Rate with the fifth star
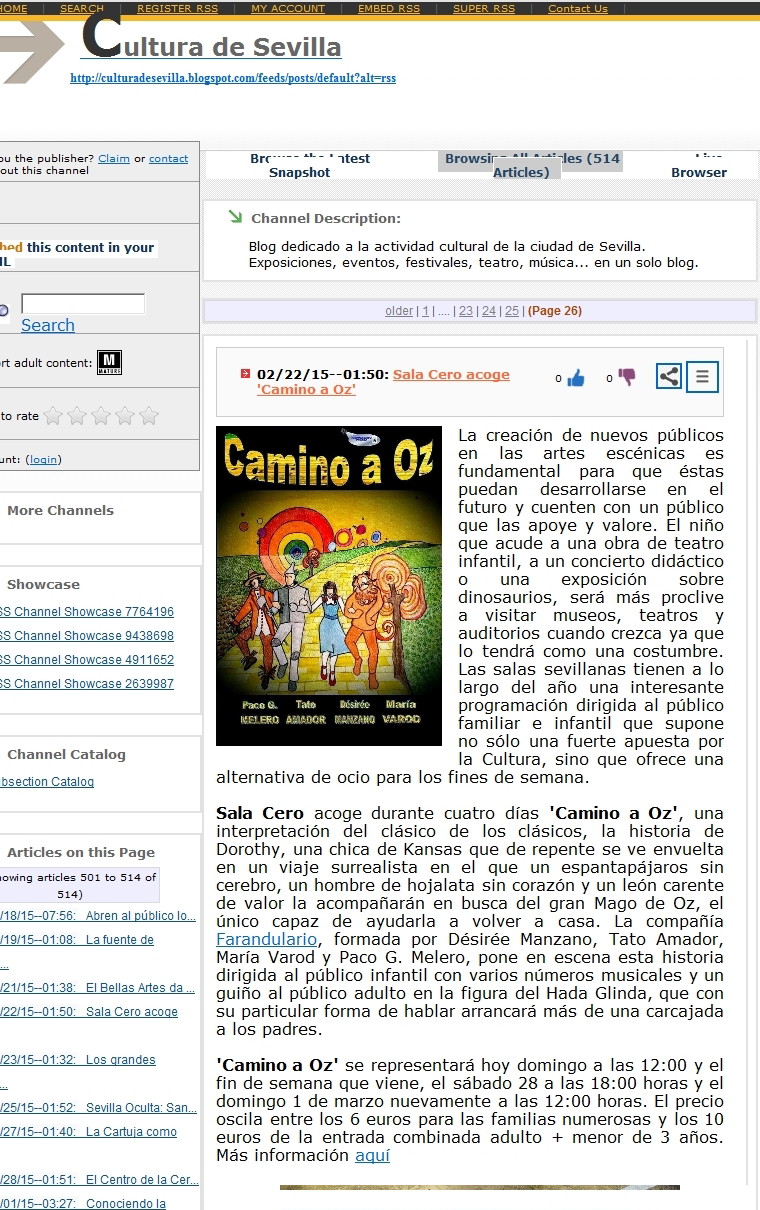This screenshot has height=1210, width=760. pyautogui.click(x=149, y=416)
